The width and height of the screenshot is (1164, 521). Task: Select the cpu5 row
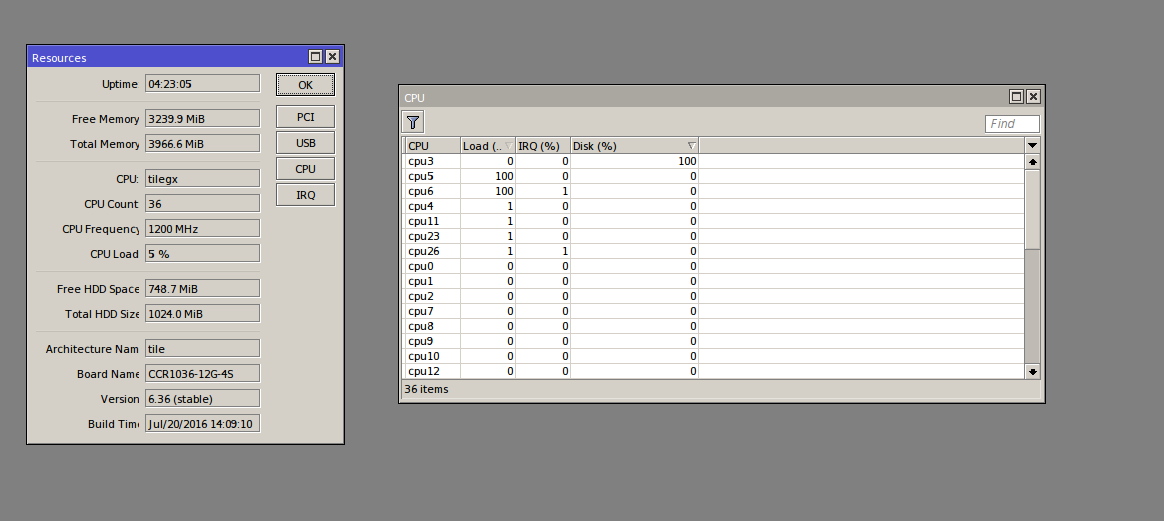coord(714,176)
